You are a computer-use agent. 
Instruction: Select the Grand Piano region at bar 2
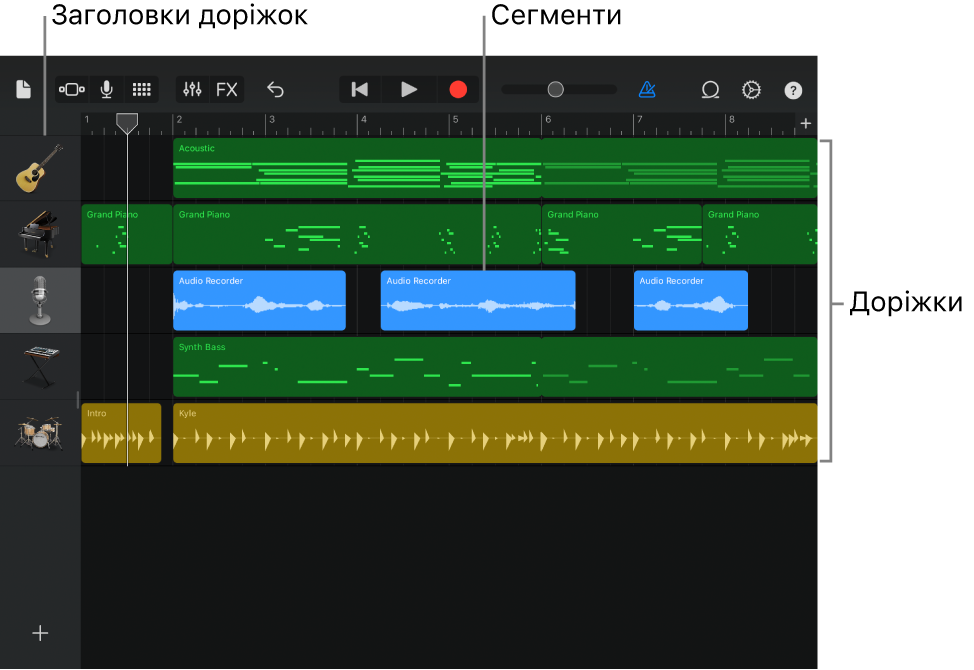tap(357, 235)
